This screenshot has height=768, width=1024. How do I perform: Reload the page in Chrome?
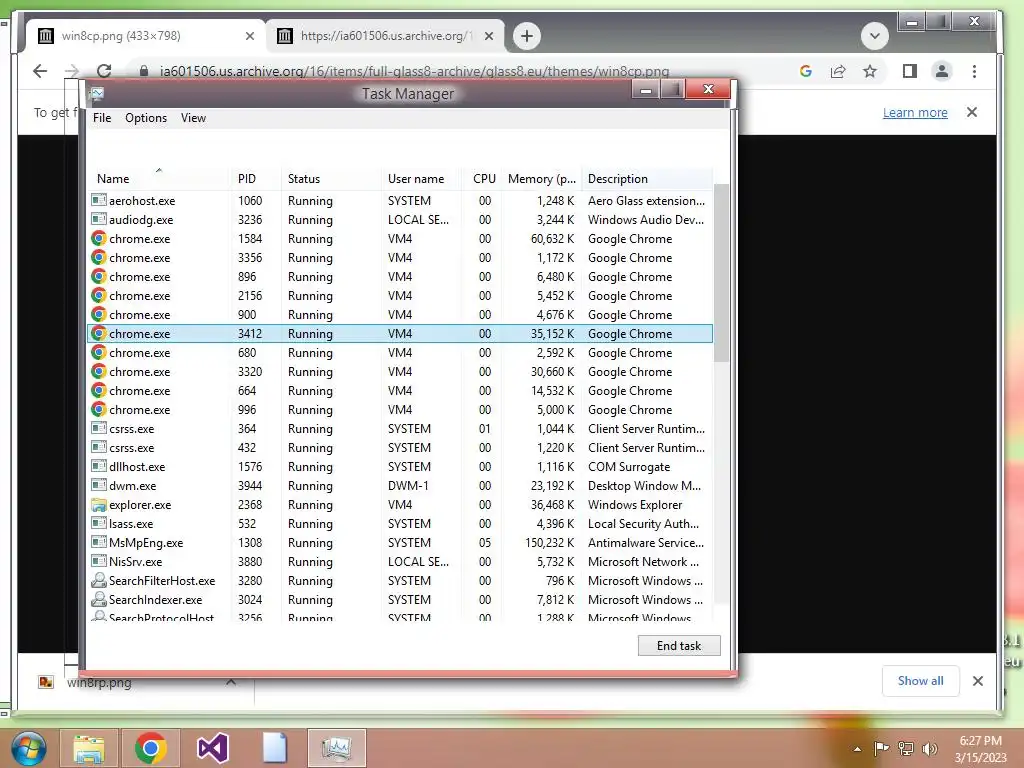[x=104, y=71]
